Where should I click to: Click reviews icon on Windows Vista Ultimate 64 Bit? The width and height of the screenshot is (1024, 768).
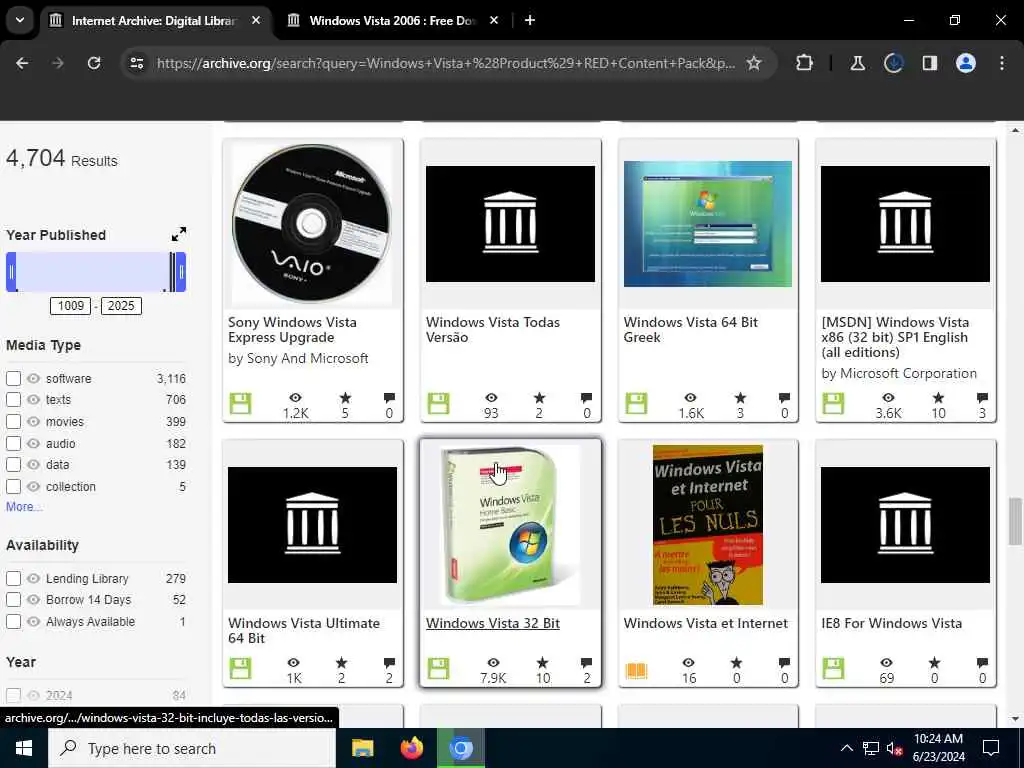point(389,663)
